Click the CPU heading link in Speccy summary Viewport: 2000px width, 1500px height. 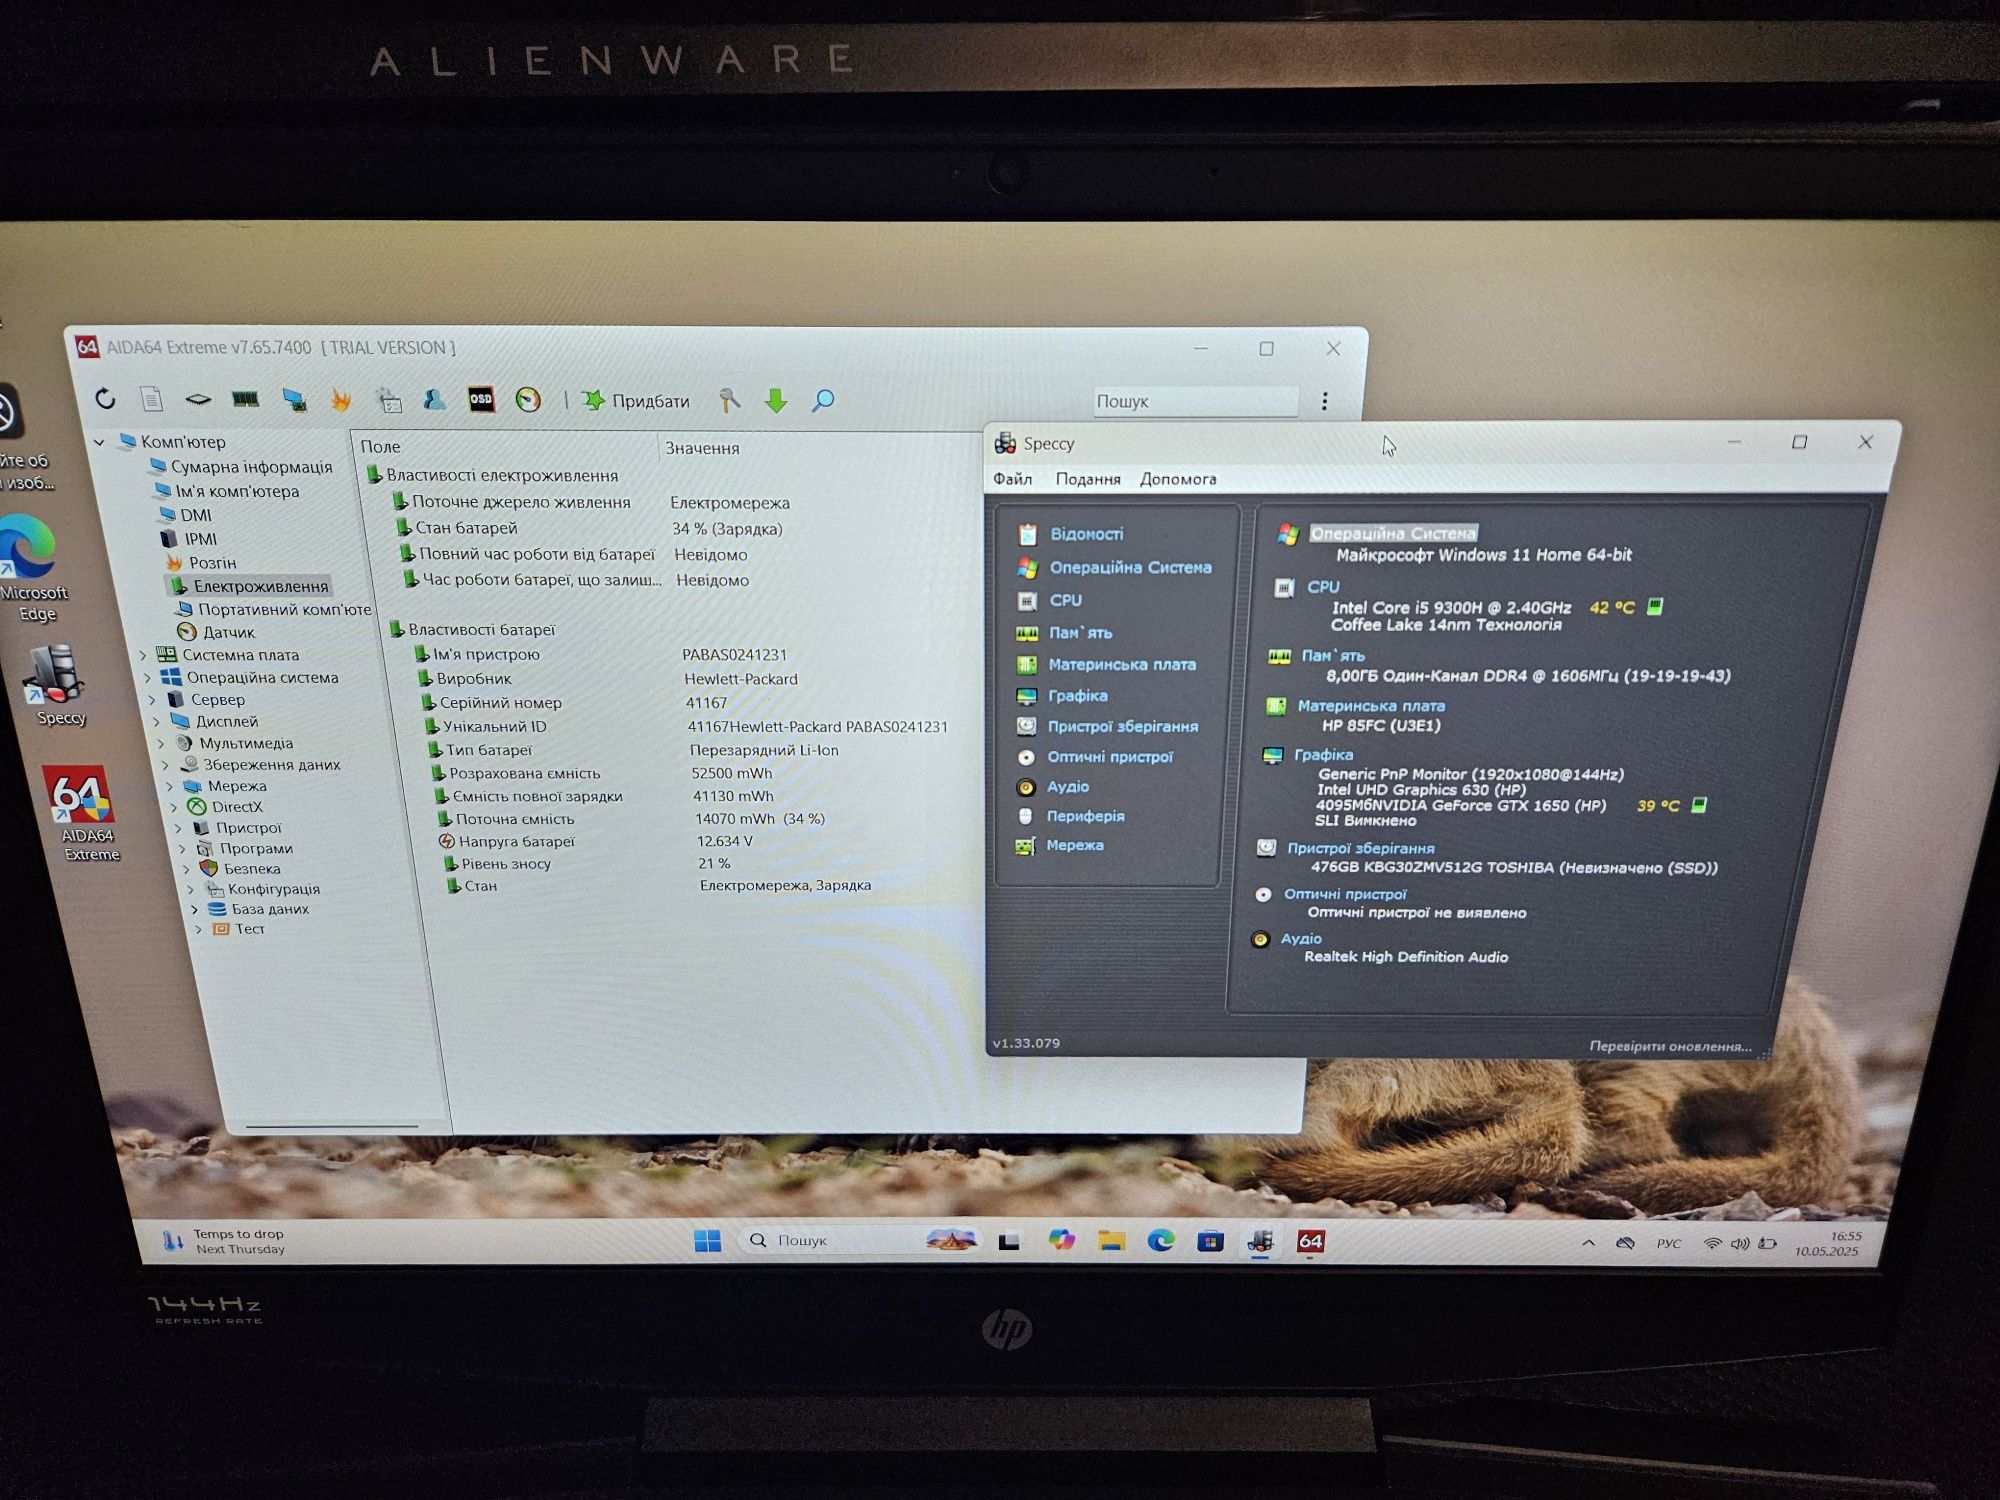tap(1323, 587)
